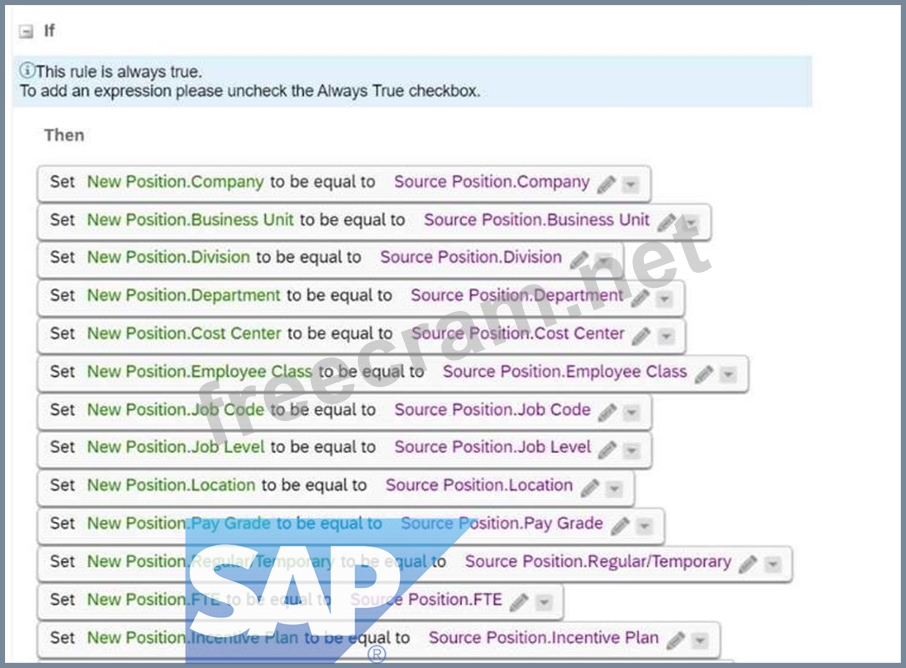Click Source Position.Location value text
This screenshot has width=906, height=668.
479,486
